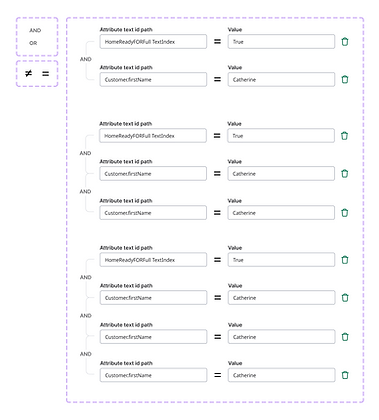This screenshot has width=379, height=420.
Task: Click trash icon on the bottom row
Action: 345,375
